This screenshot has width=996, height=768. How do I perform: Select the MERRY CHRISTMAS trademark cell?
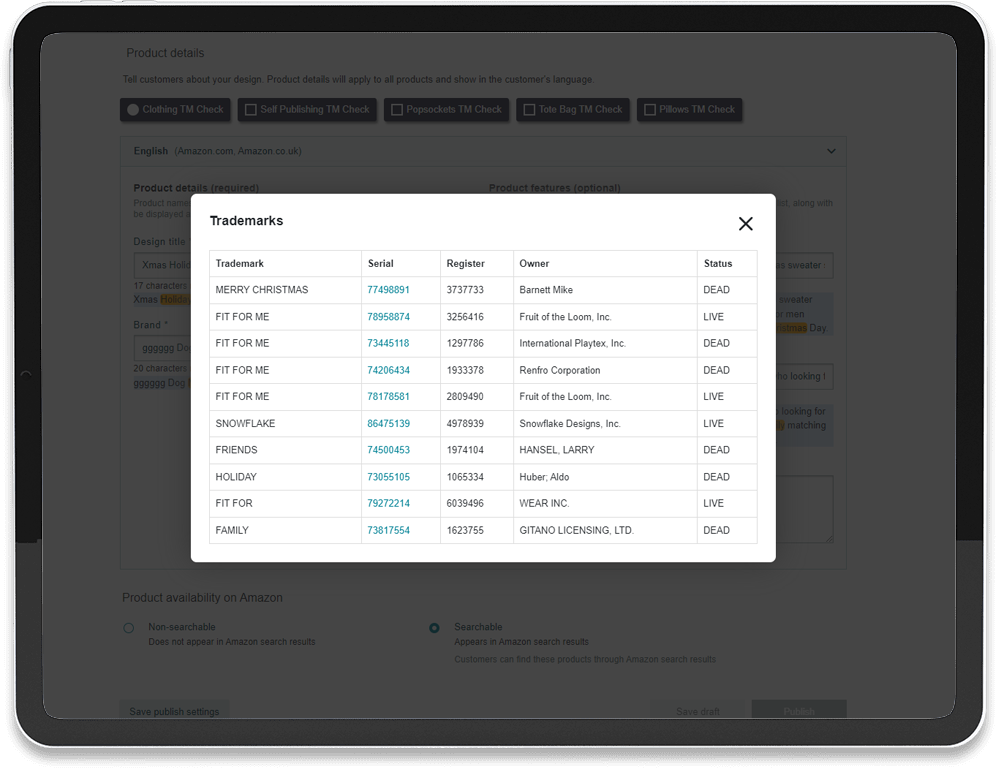tap(286, 290)
